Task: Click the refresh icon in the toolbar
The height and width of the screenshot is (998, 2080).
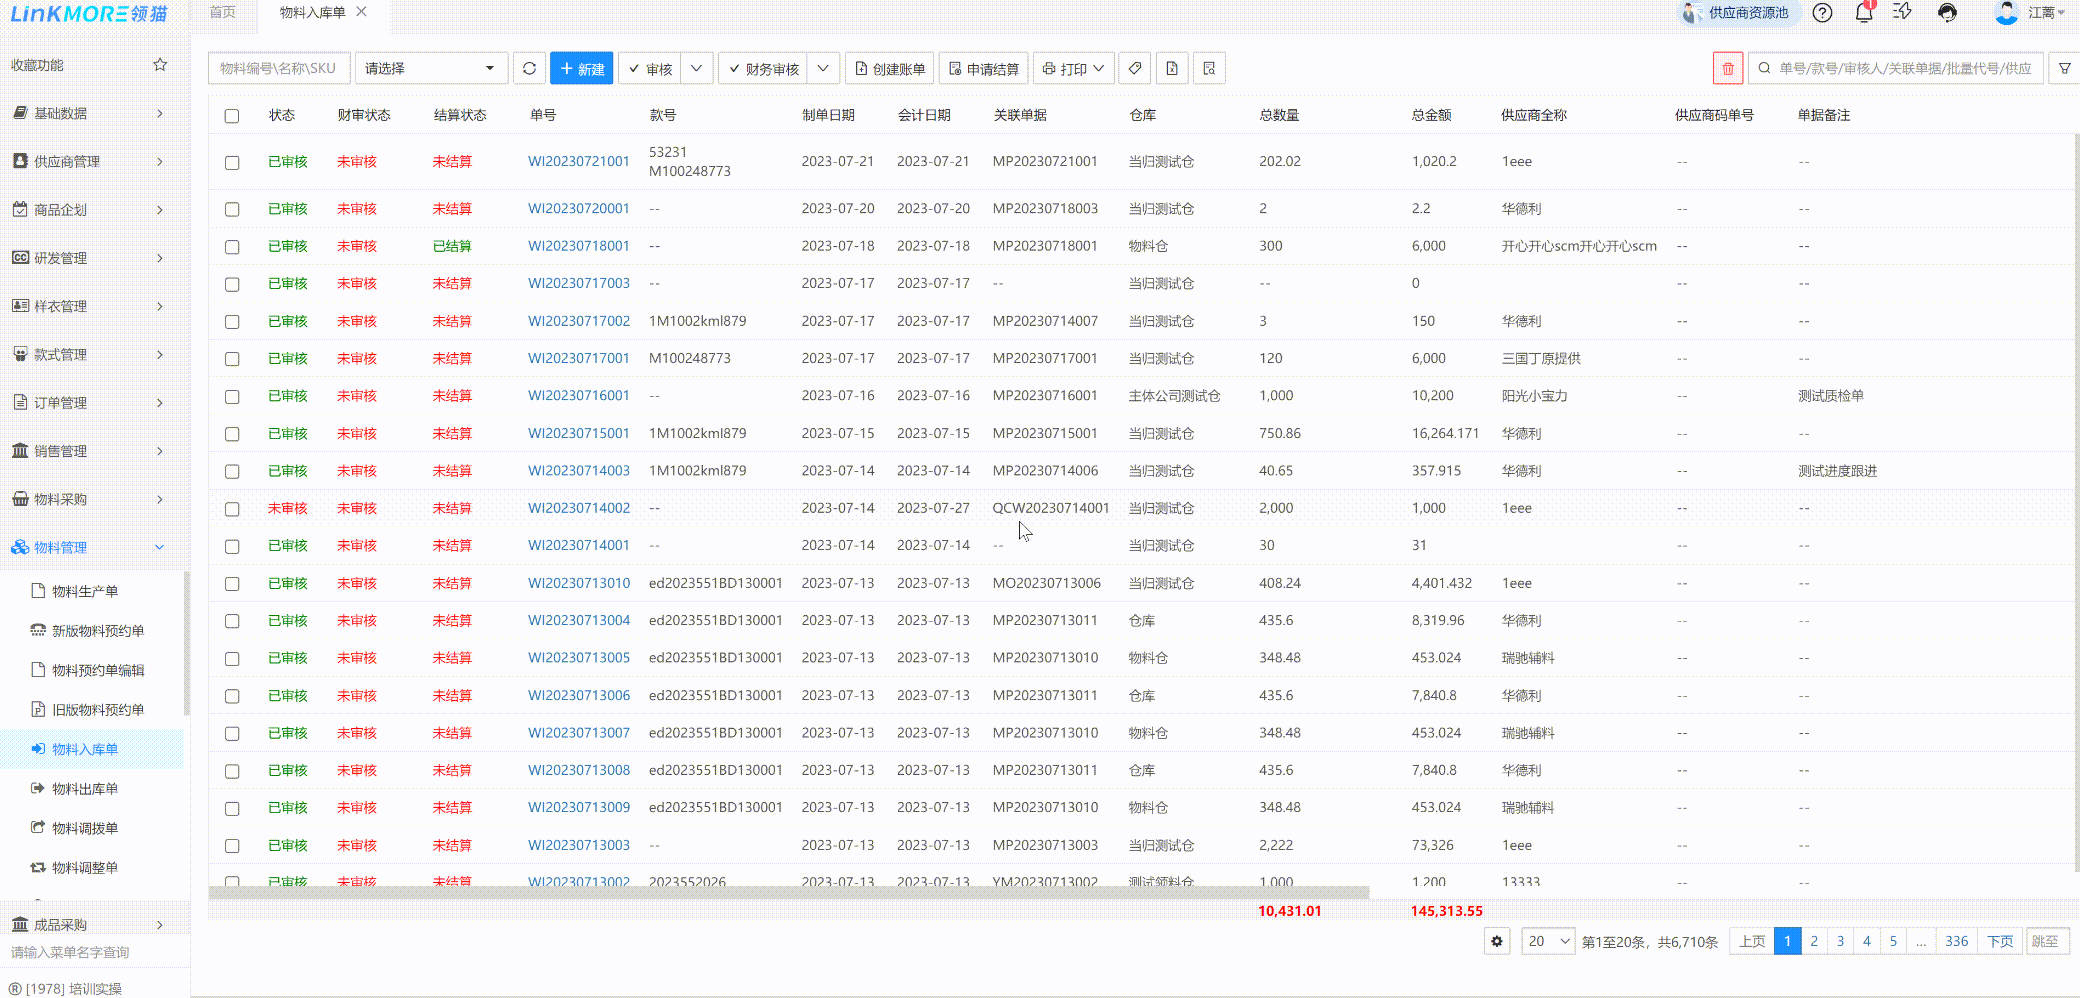Action: [x=529, y=69]
